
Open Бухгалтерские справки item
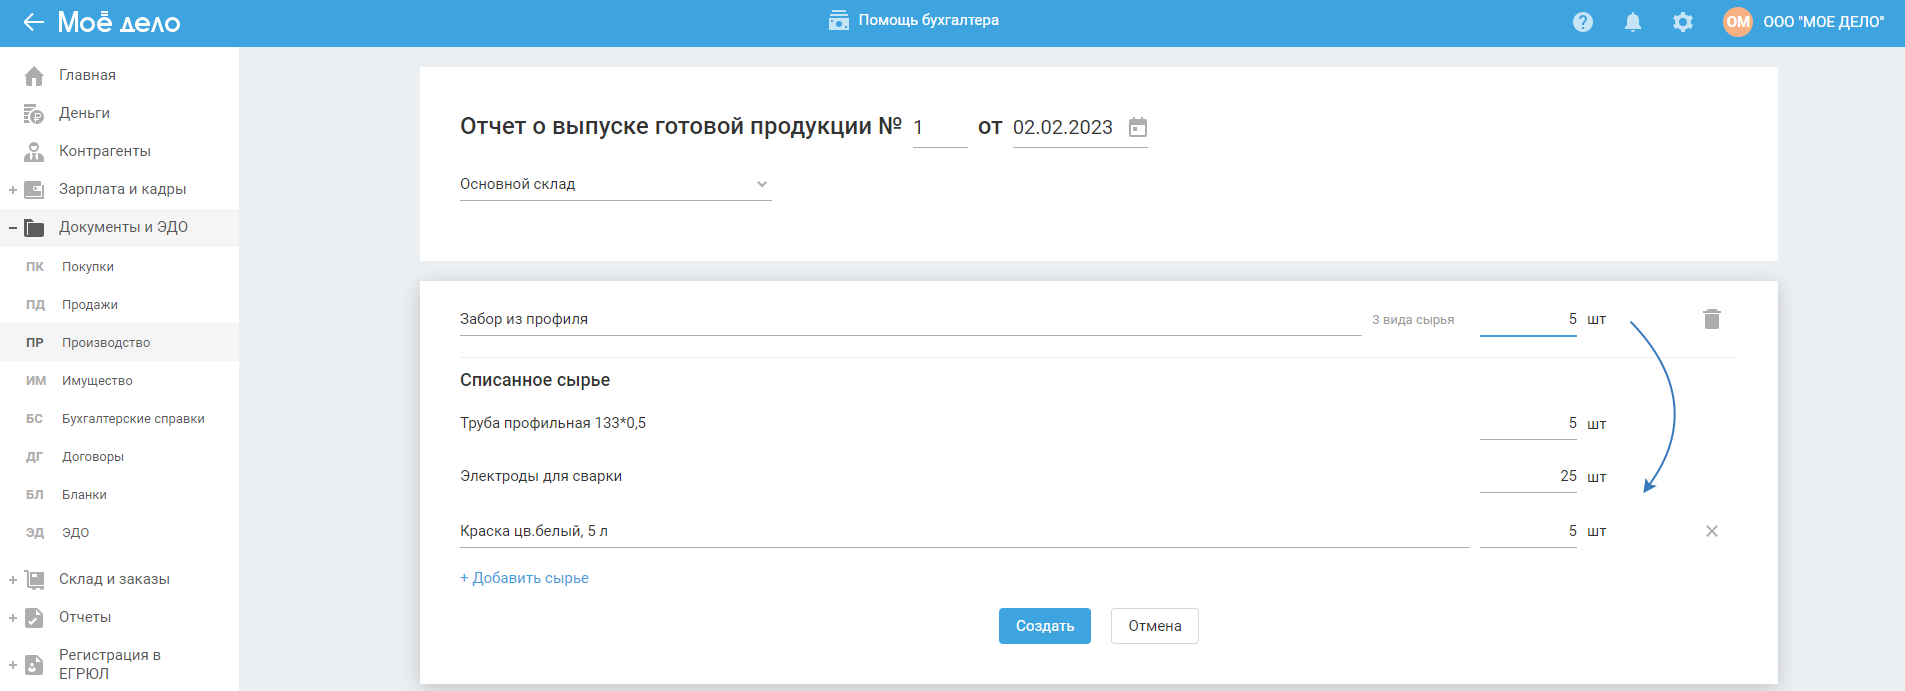coord(119,419)
